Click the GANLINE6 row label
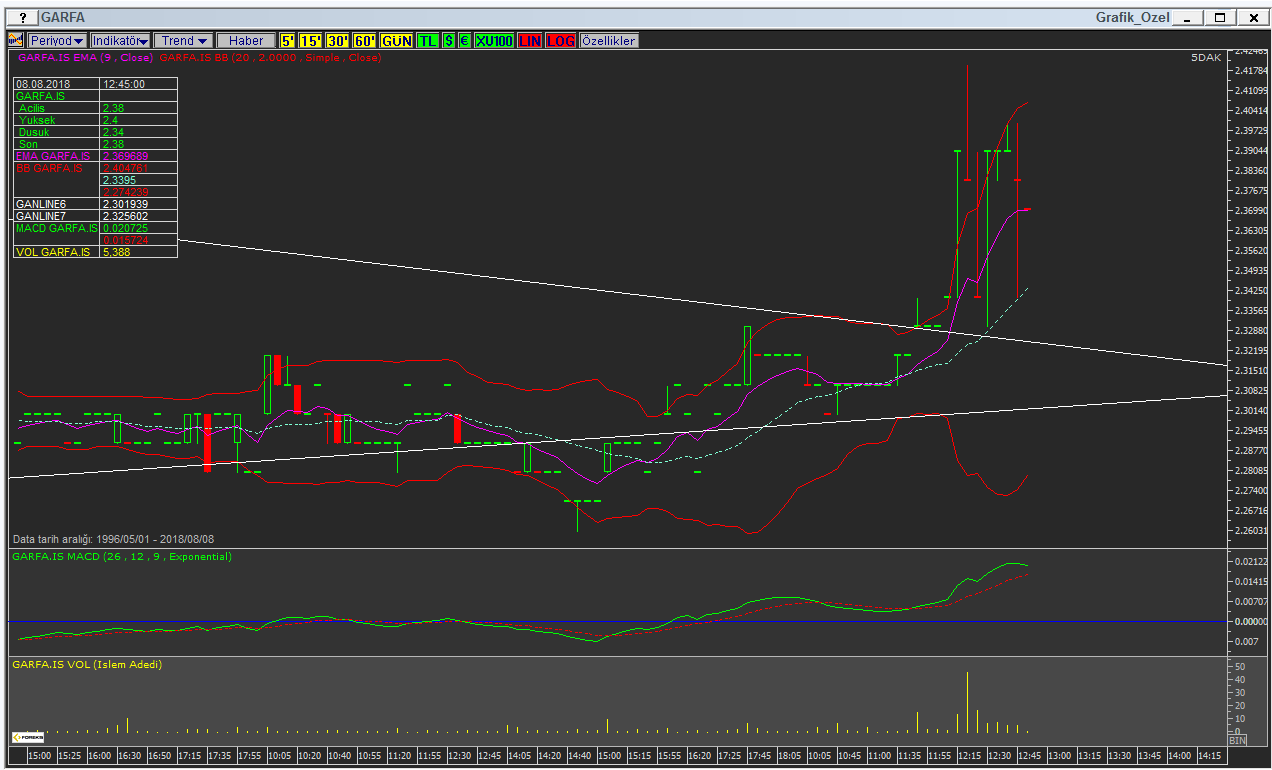Viewport: 1272px width, 770px height. [57, 204]
